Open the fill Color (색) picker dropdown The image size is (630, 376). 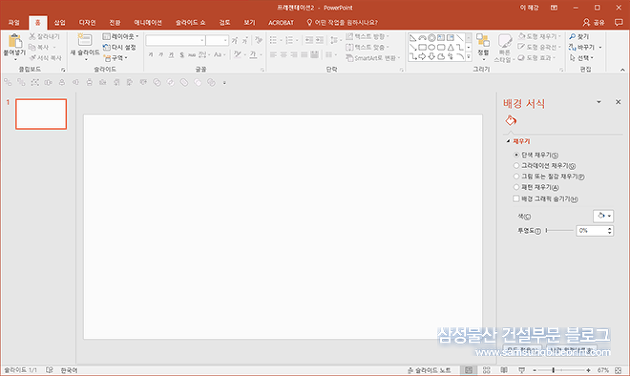click(x=603, y=216)
